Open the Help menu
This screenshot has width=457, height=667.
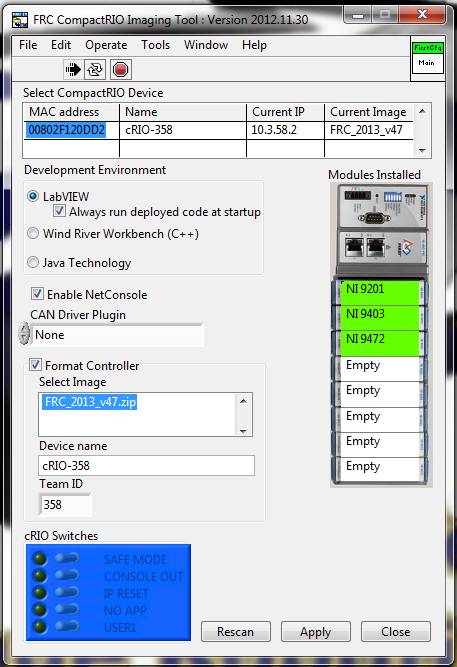[254, 45]
